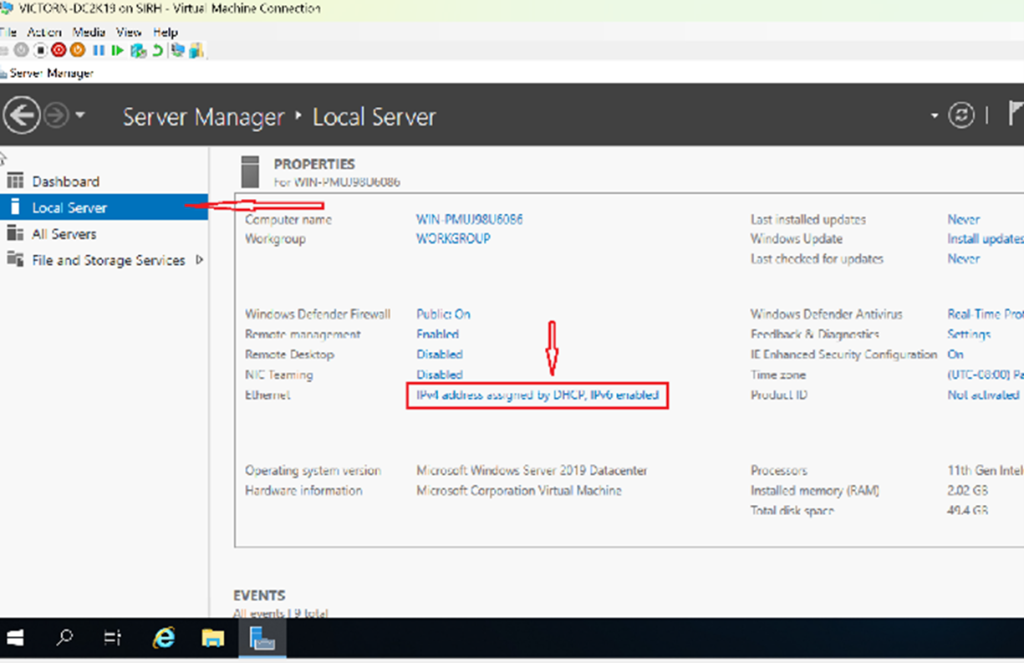1024x663 pixels.
Task: Click the green Reset VM toolbar icon
Action: pos(118,50)
